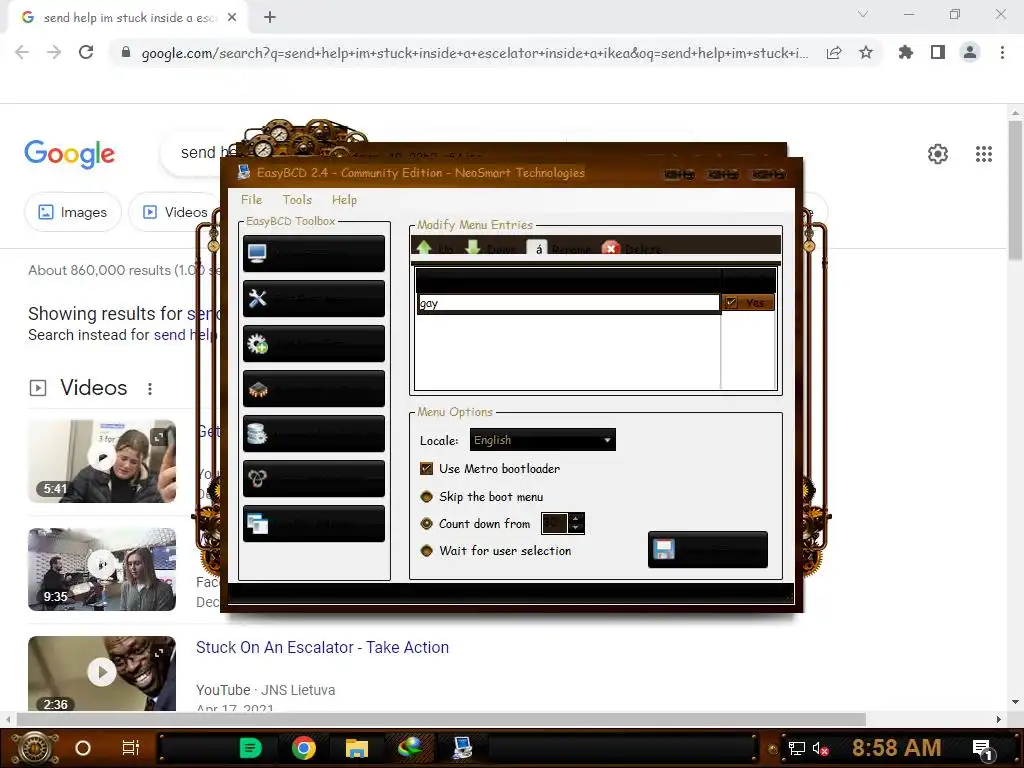The width and height of the screenshot is (1024, 768).
Task: Open Chrome side panel
Action: pyautogui.click(x=938, y=52)
